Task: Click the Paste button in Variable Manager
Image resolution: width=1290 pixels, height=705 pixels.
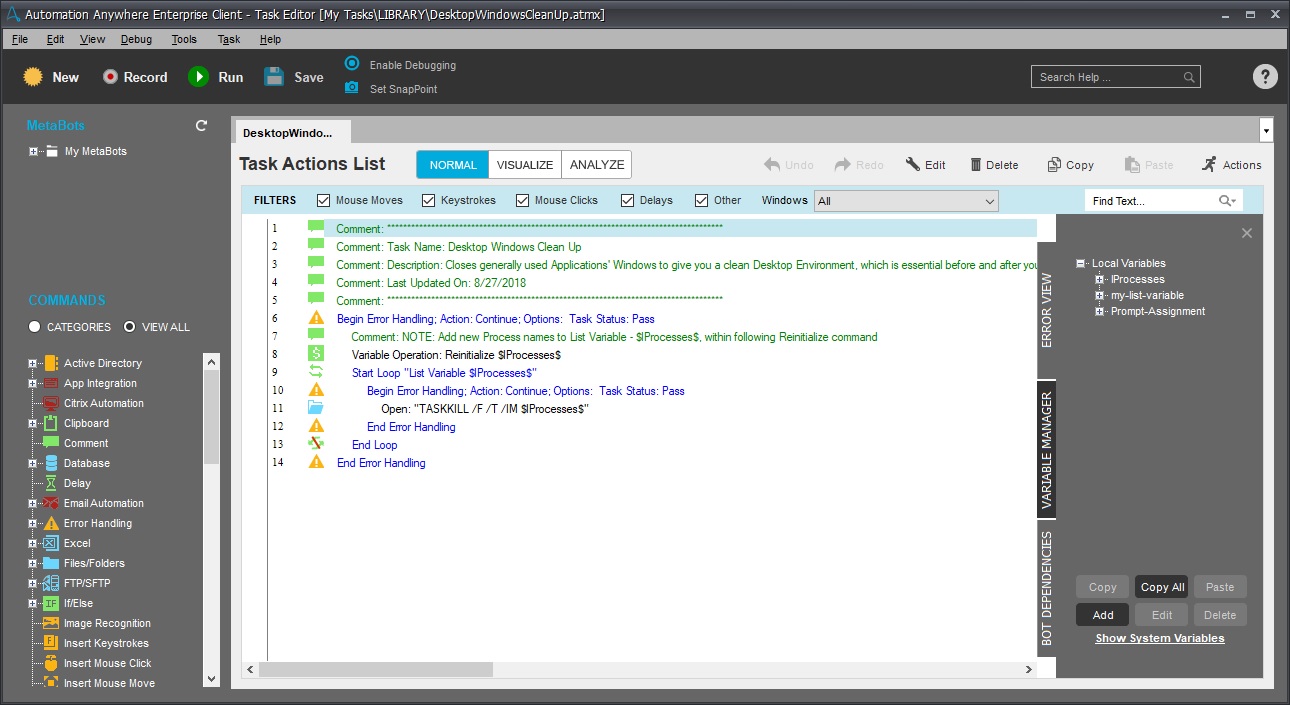Action: click(1220, 587)
